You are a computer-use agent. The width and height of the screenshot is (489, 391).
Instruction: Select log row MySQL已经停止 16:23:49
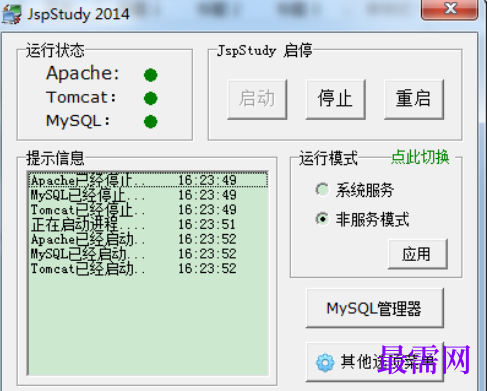148,195
